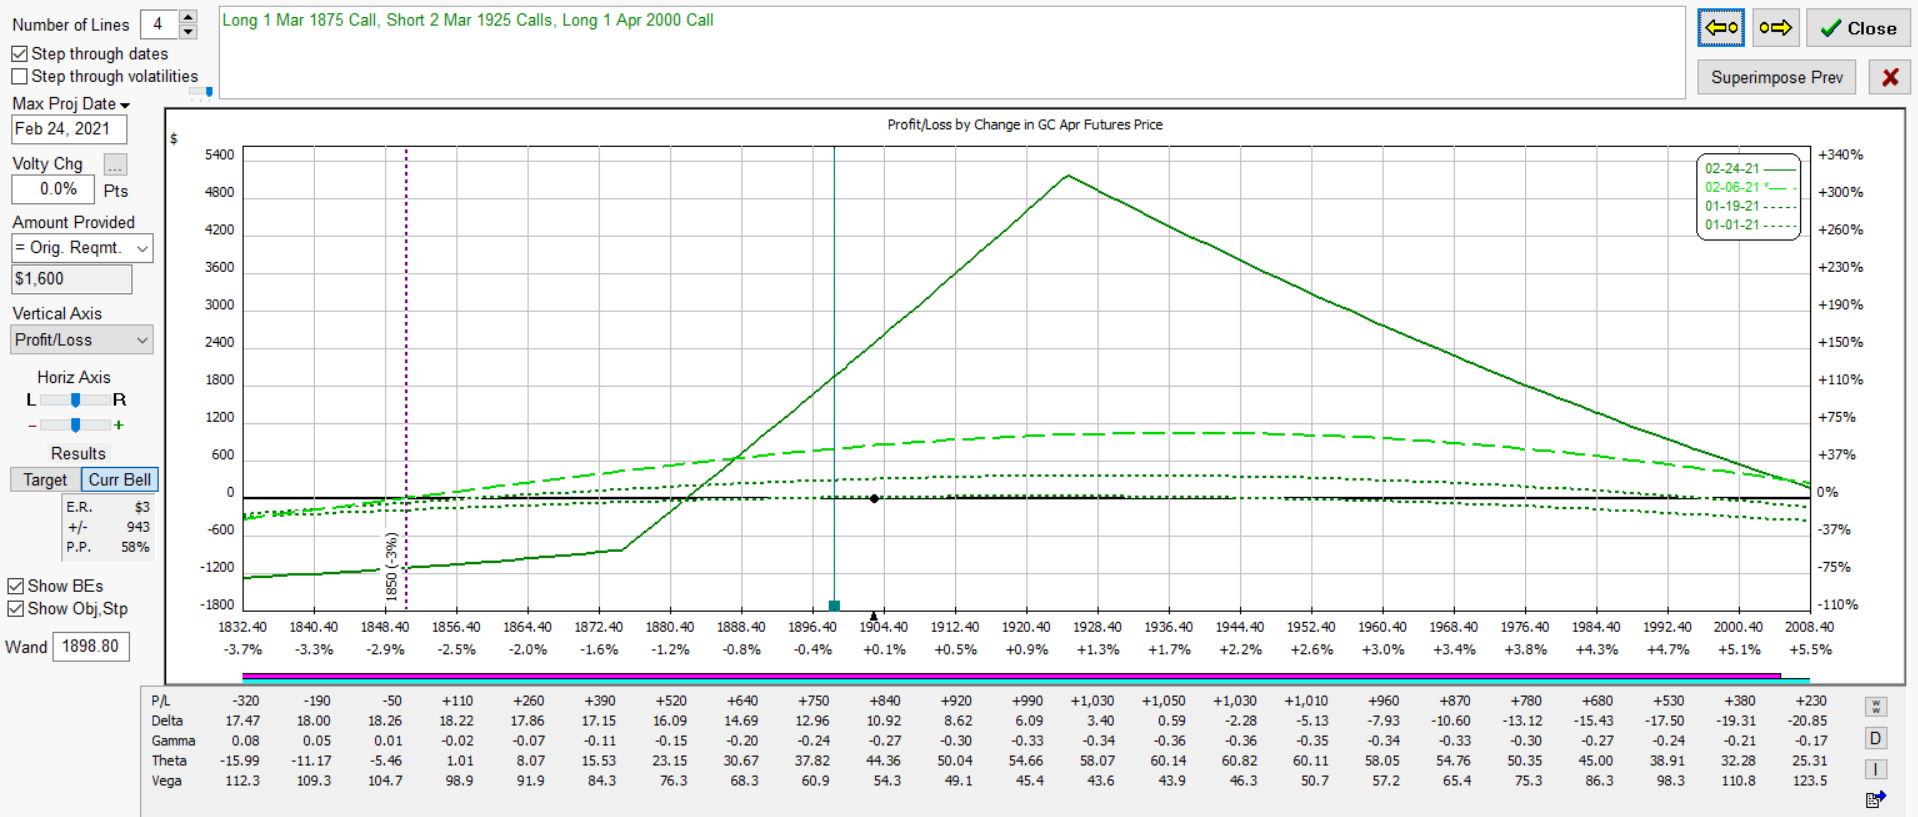This screenshot has height=817, width=1918.
Task: Click the Theta row label in table
Action: coord(169,761)
